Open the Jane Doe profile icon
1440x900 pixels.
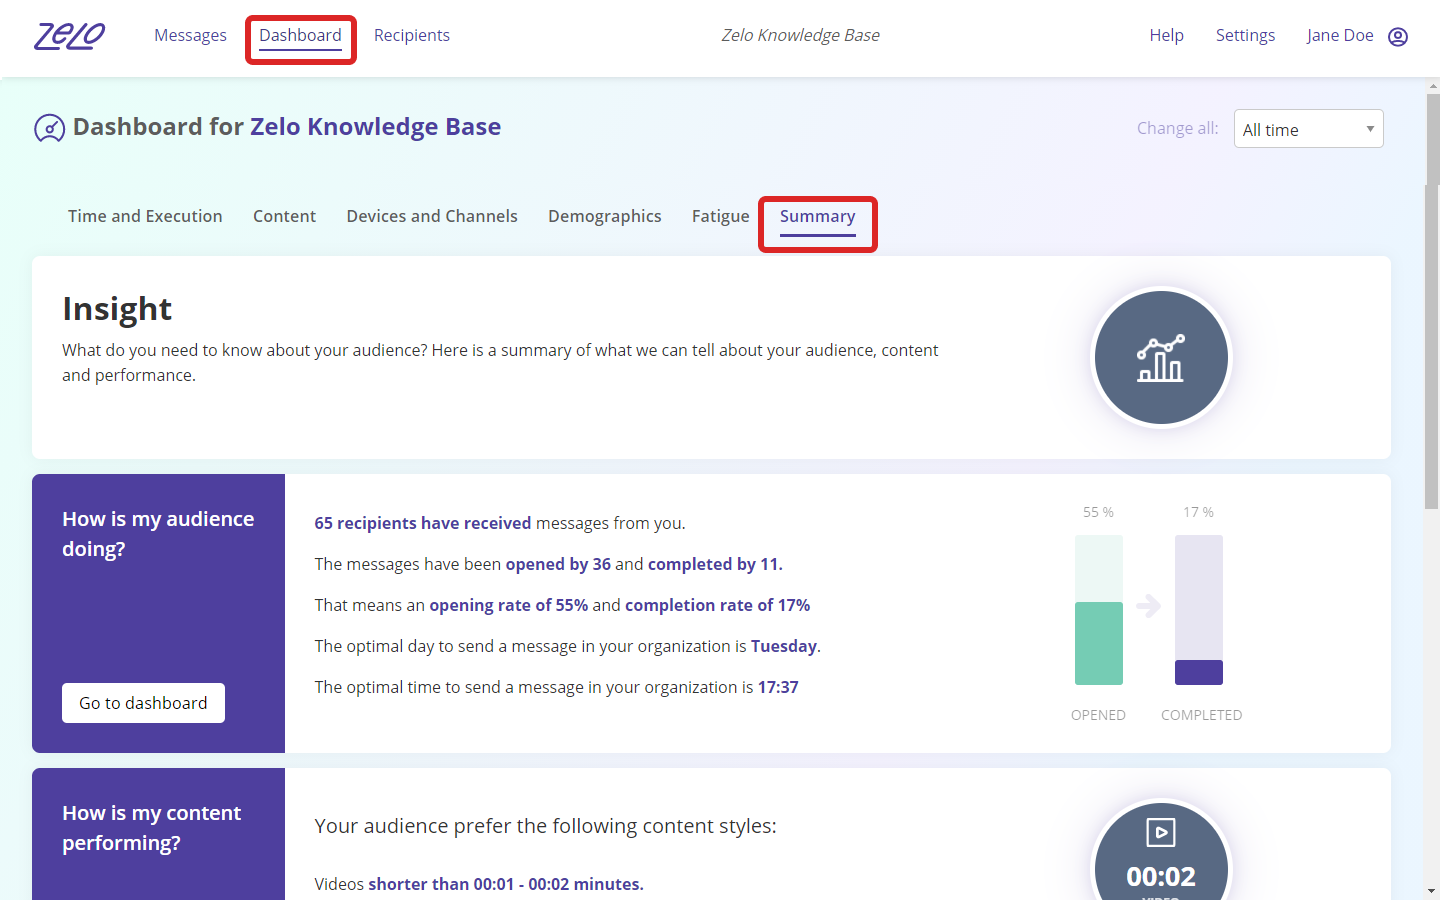click(x=1398, y=37)
